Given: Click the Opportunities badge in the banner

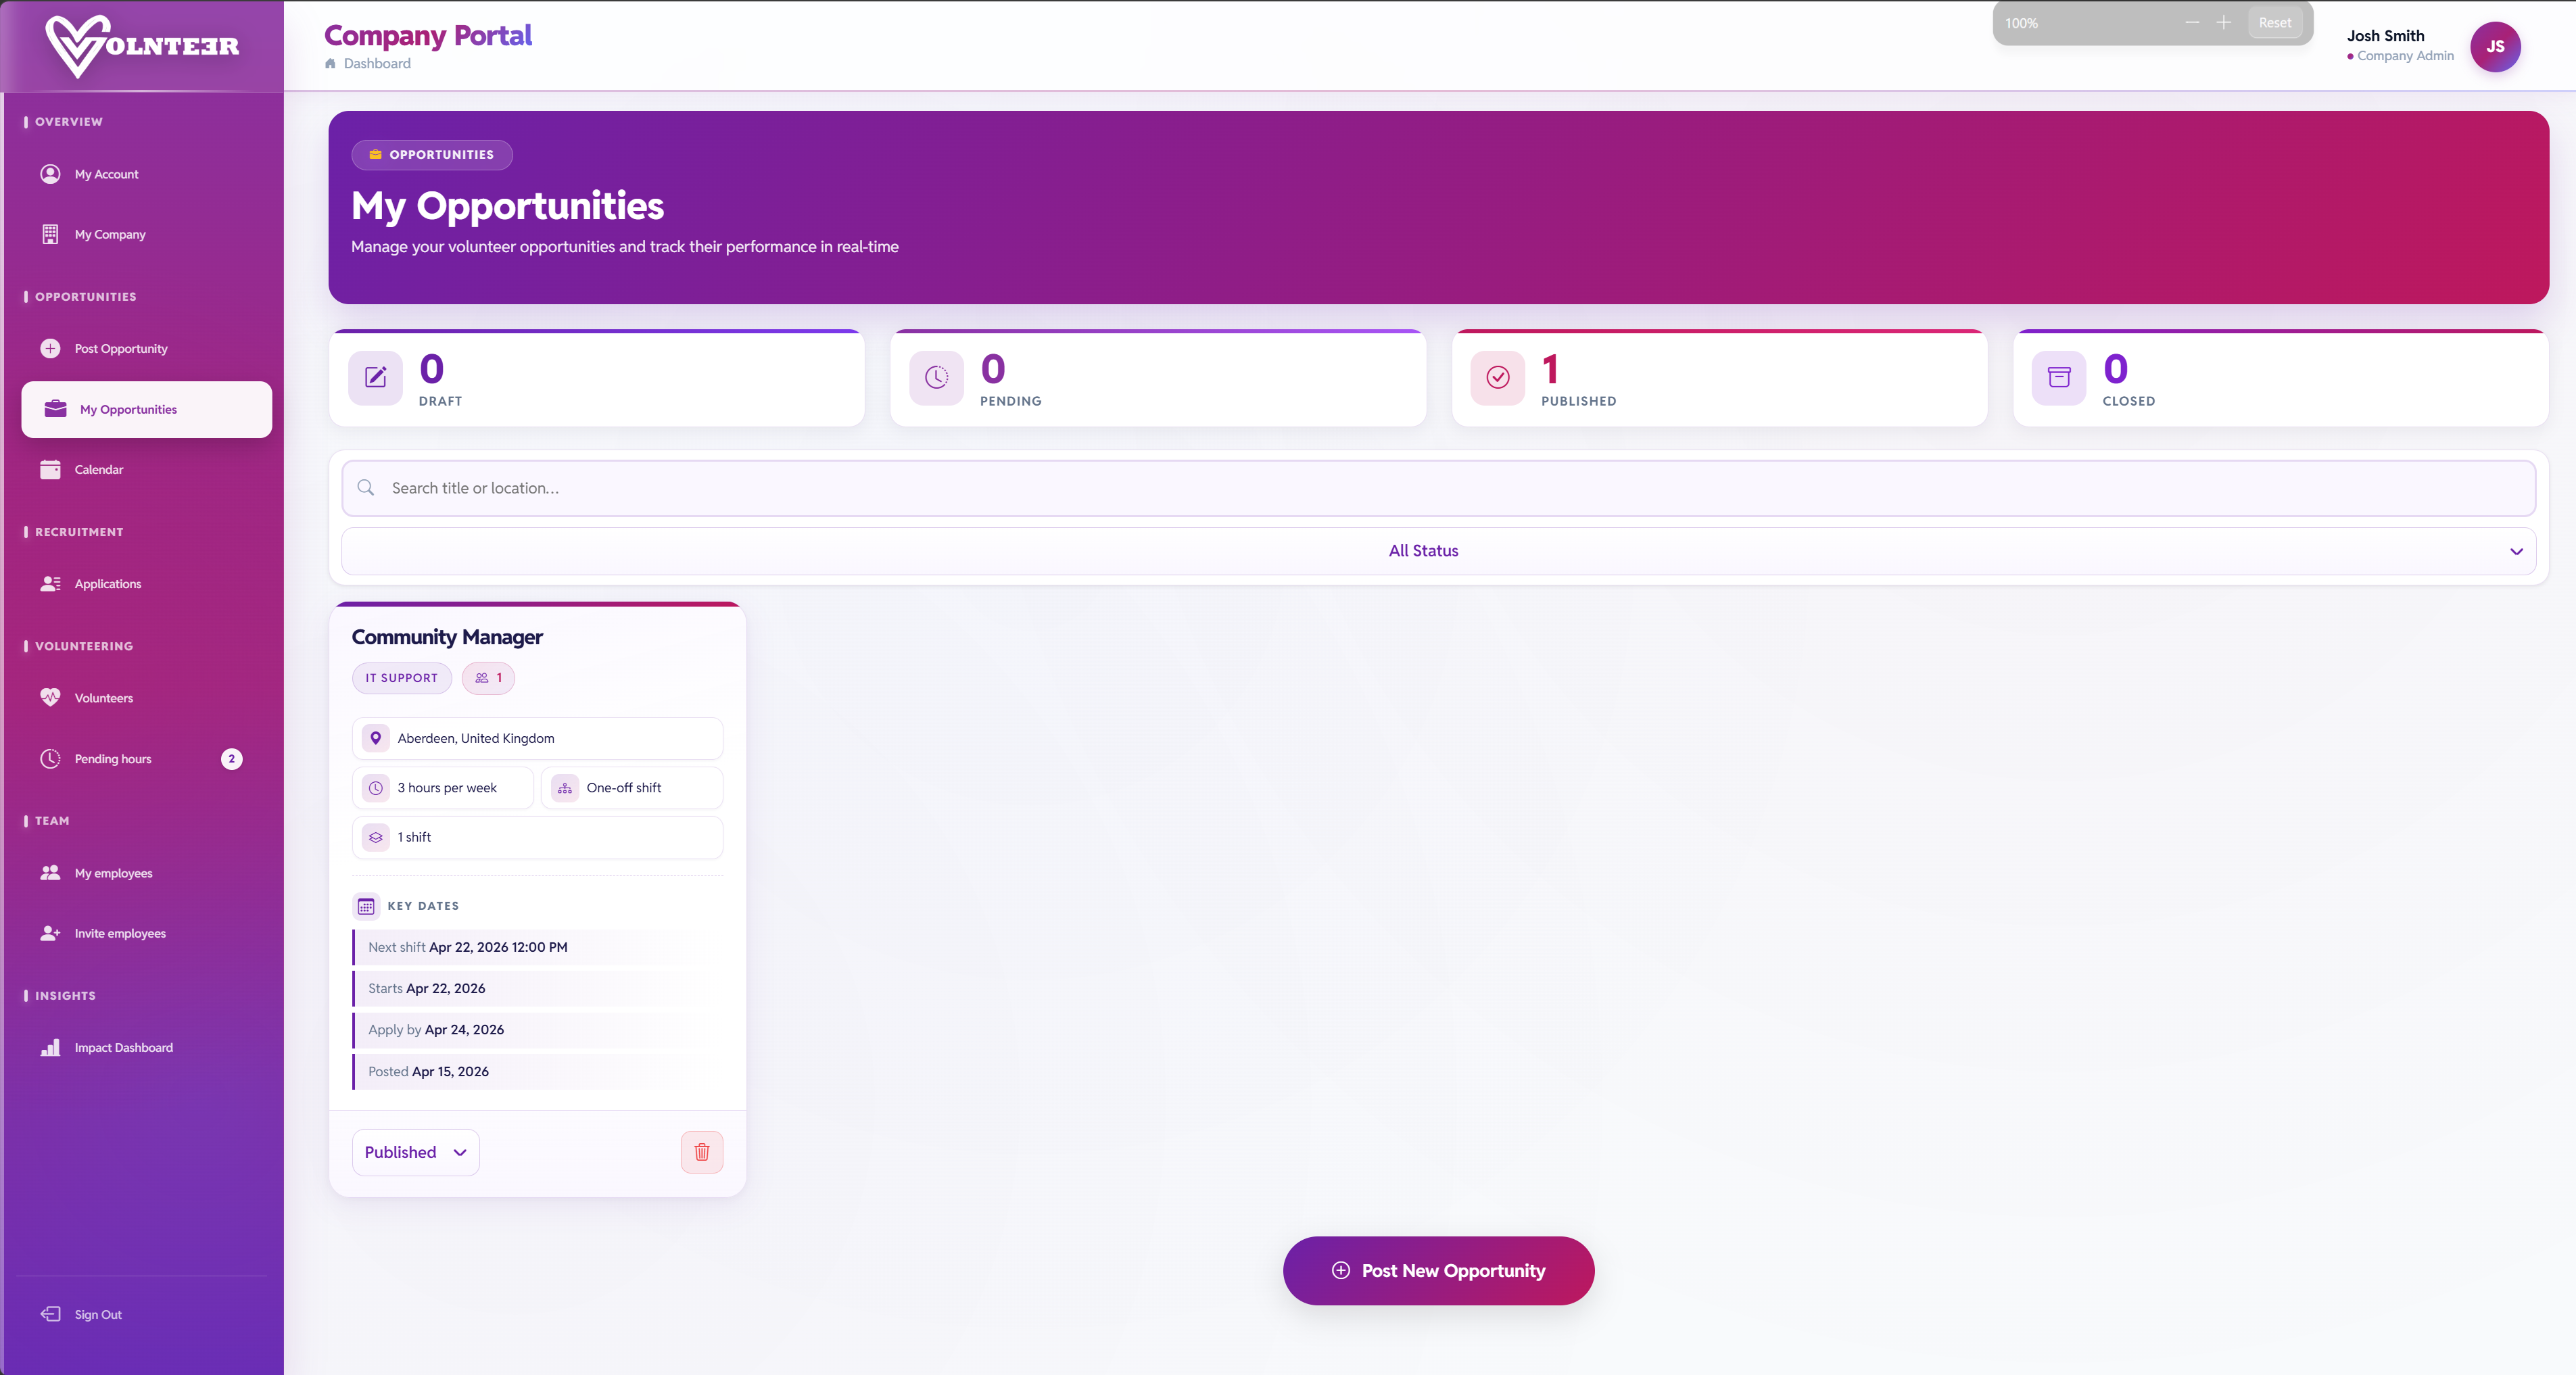Looking at the screenshot, I should (x=432, y=155).
